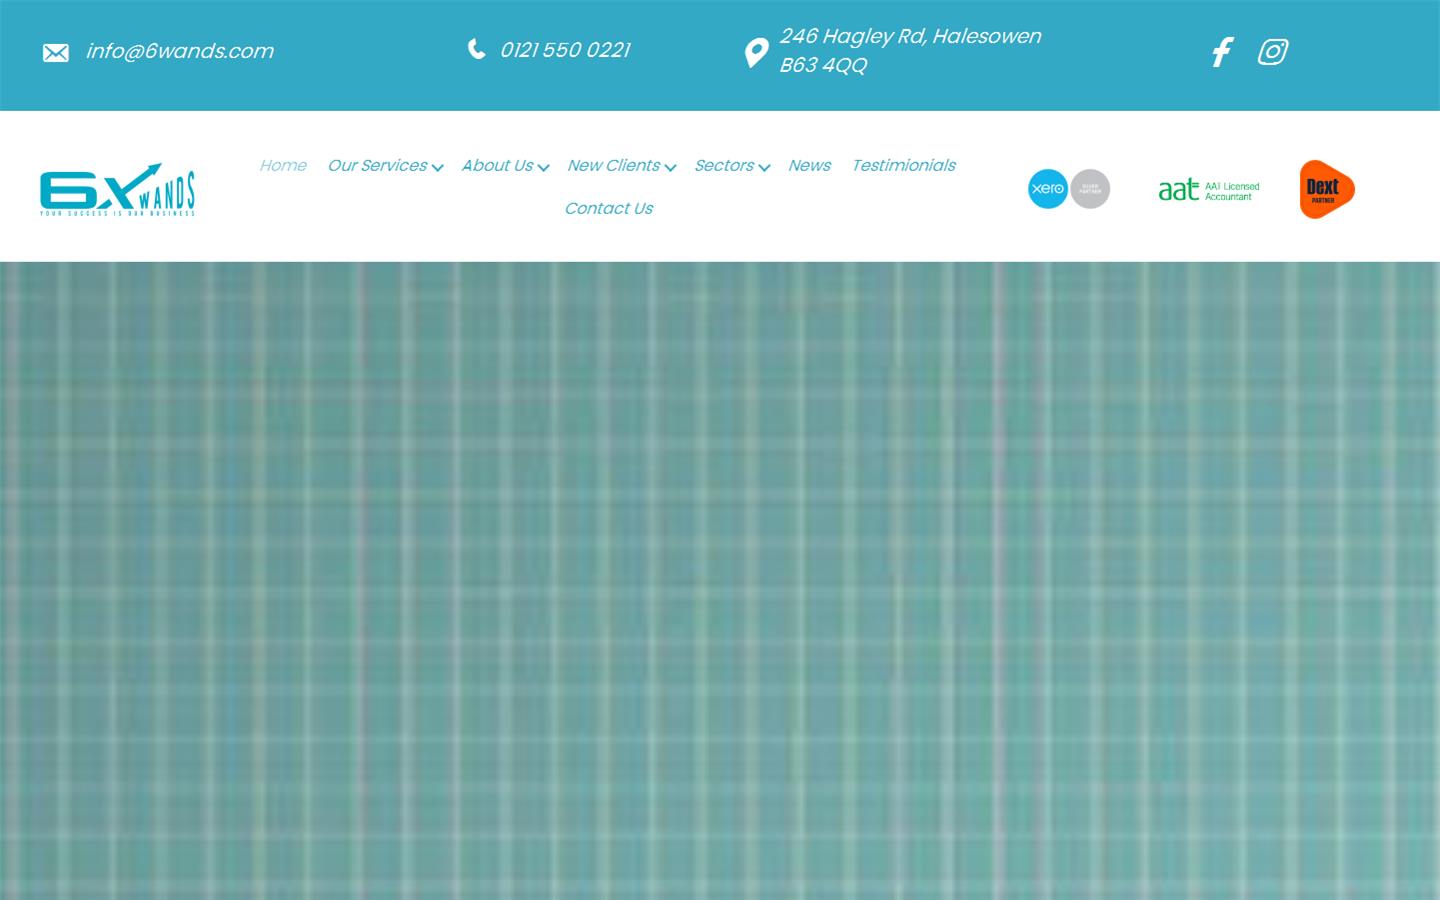Click the Xero silver partner badge
1440x900 pixels.
point(1068,189)
